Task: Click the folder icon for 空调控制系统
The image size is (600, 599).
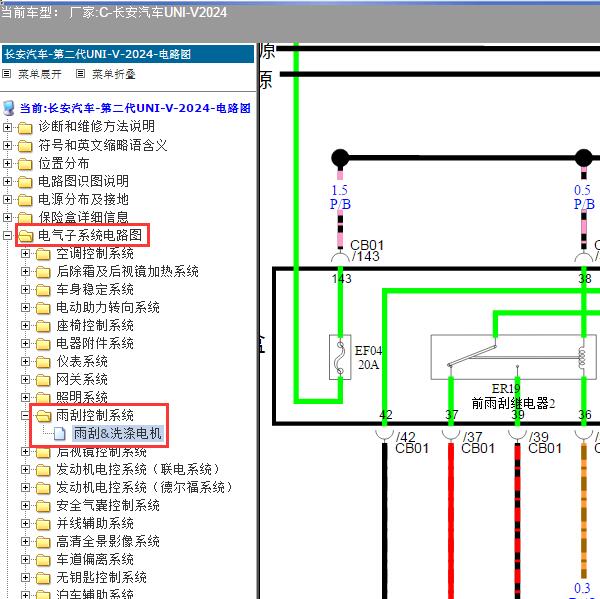Action: tap(43, 254)
